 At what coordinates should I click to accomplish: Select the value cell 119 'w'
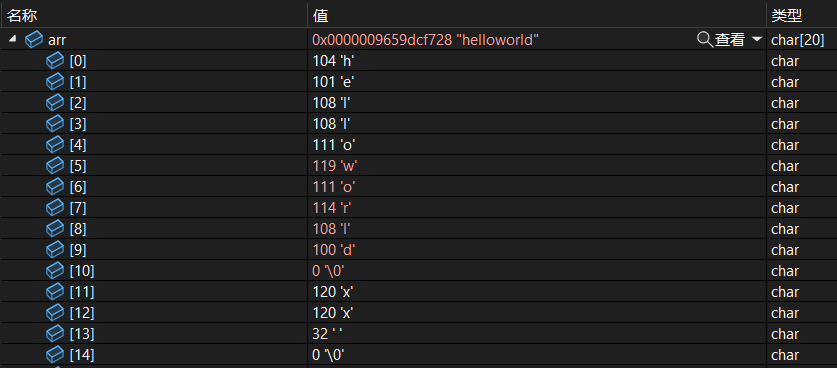[x=537, y=166]
